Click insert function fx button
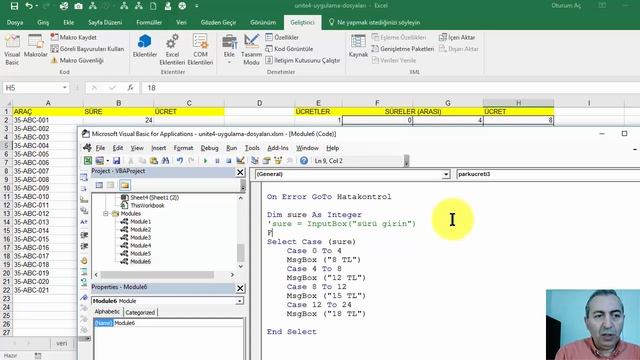Screen dimensions: 640x360 pos(130,87)
